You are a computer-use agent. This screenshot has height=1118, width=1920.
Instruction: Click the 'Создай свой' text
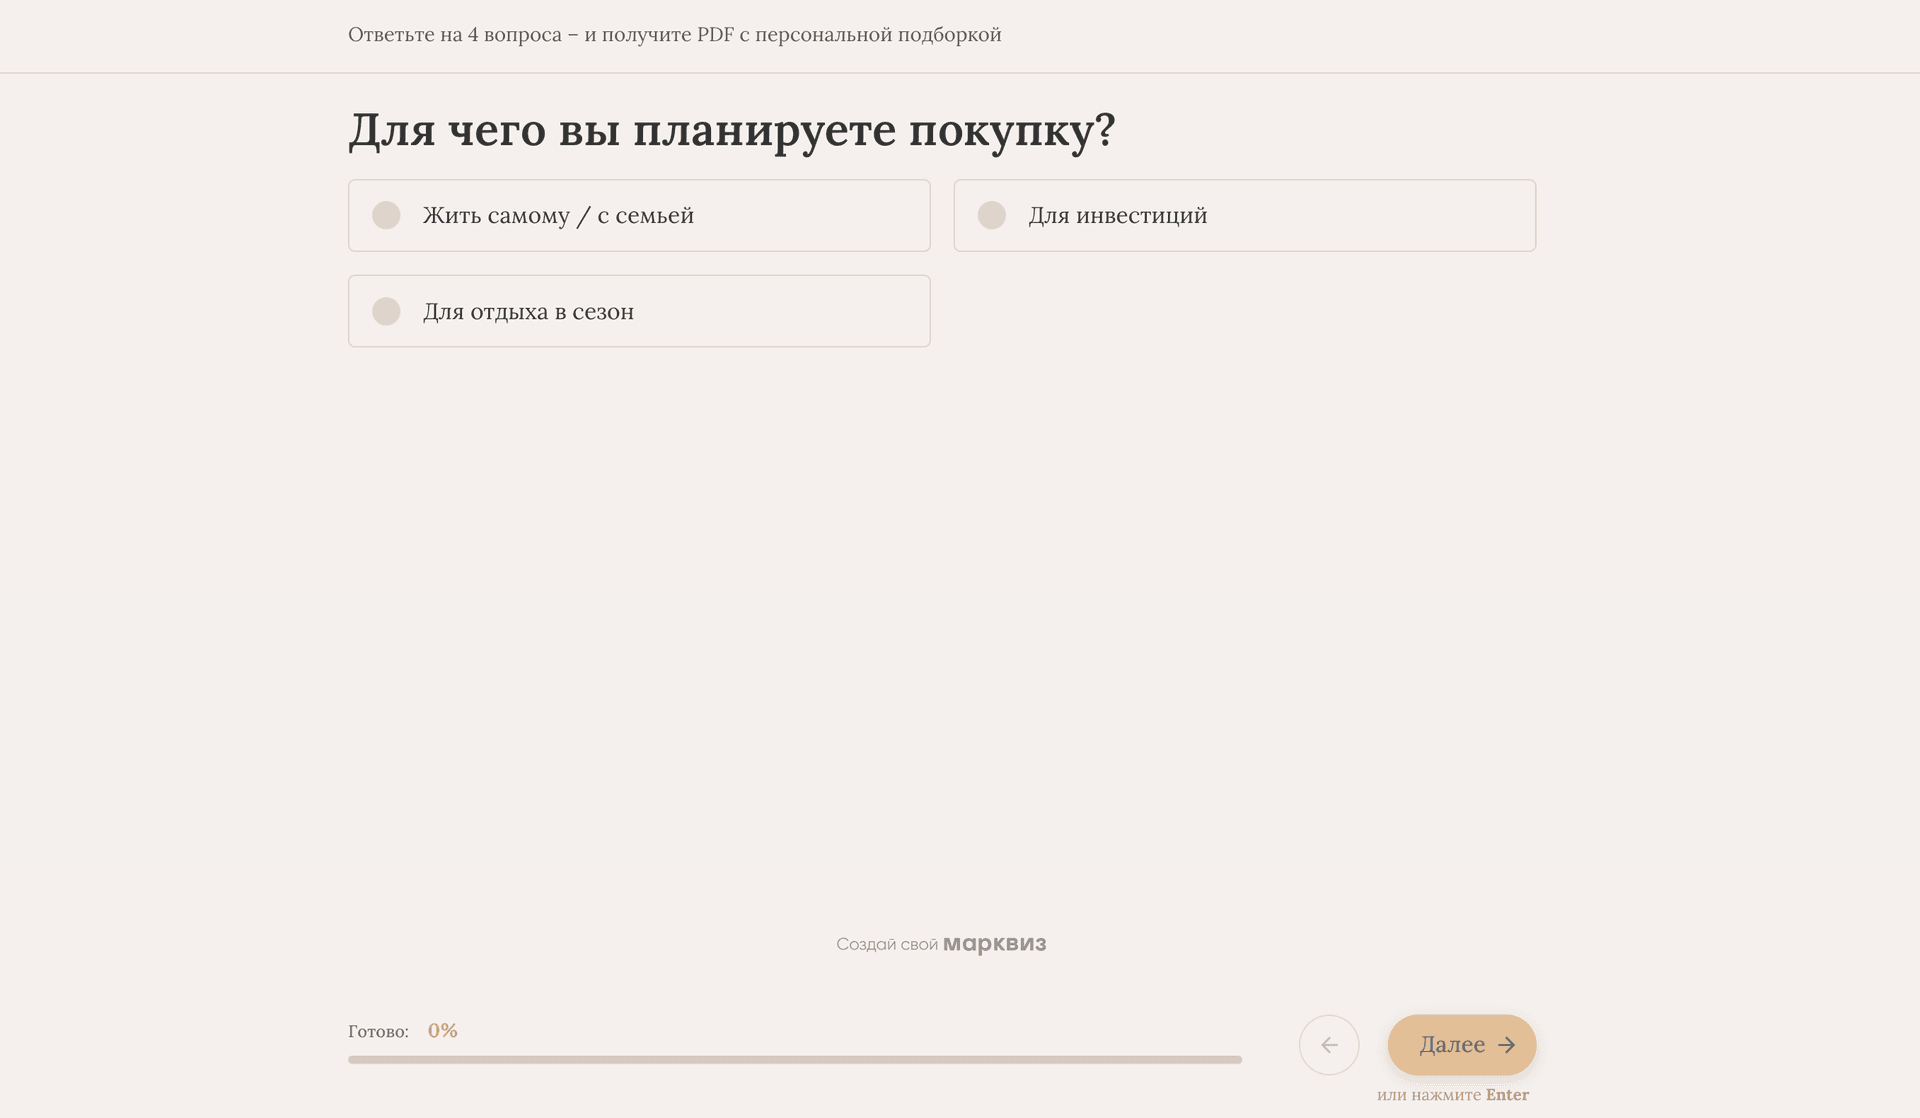(x=886, y=945)
